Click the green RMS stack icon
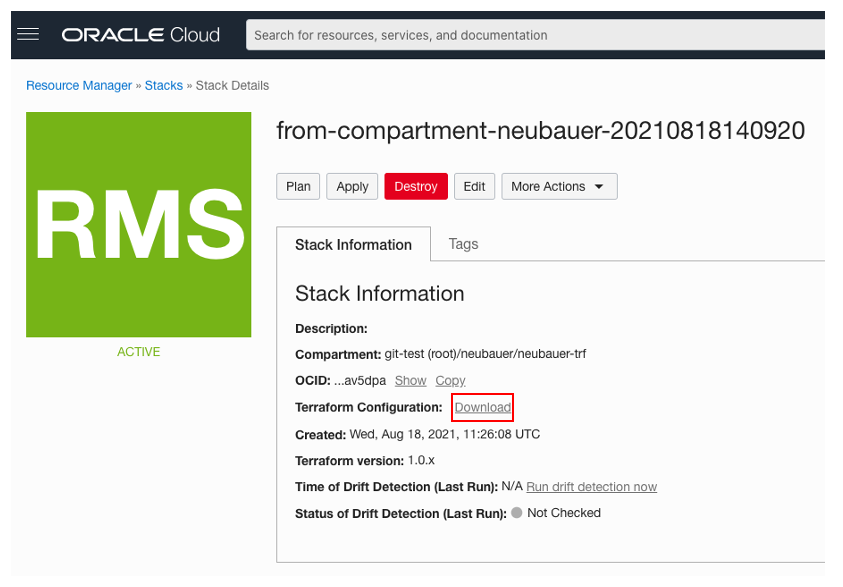This screenshot has width=843, height=587. [x=138, y=224]
